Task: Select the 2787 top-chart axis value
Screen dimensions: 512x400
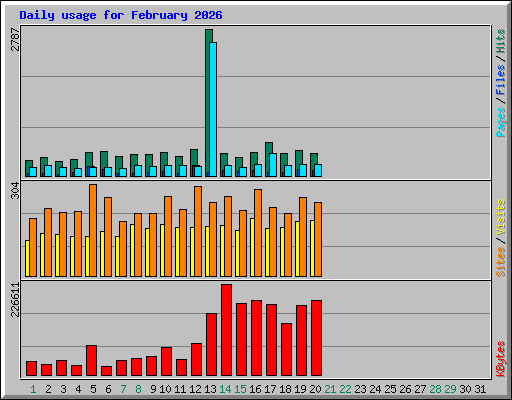Action: tap(15, 39)
